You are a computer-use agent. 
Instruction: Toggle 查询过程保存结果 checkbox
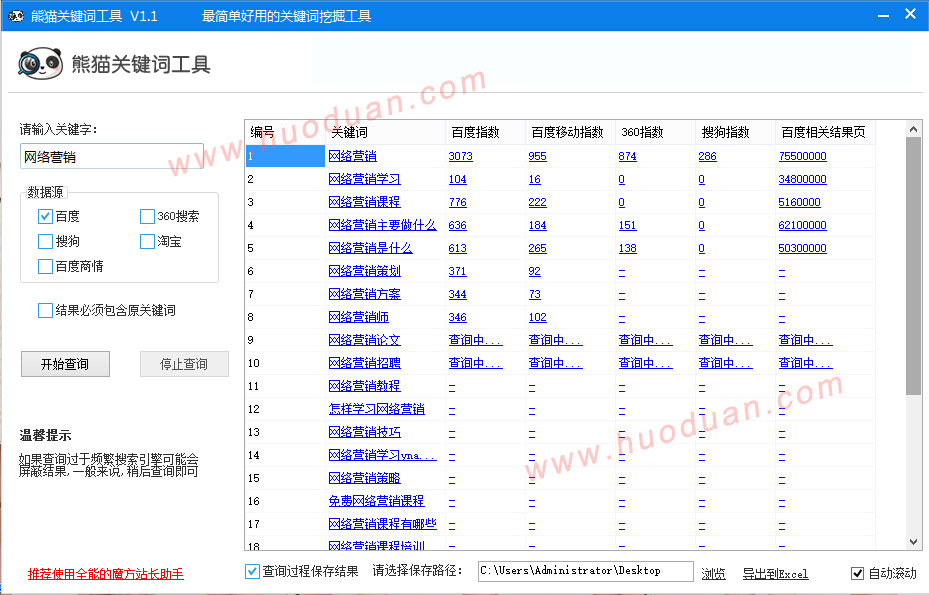click(x=252, y=571)
